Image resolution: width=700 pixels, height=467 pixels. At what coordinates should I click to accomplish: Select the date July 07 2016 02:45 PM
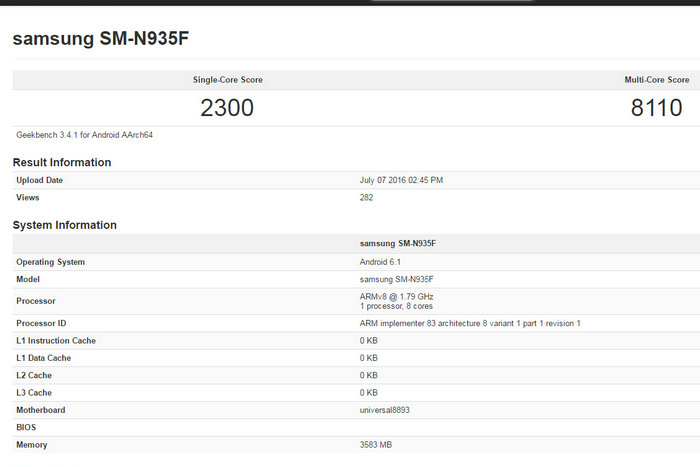pos(401,180)
